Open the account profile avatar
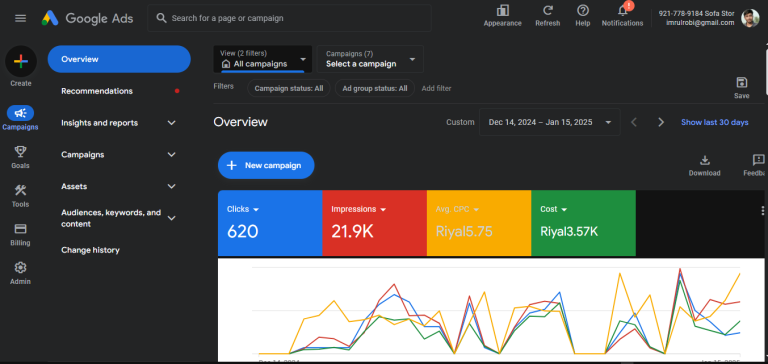This screenshot has width=768, height=364. [750, 18]
